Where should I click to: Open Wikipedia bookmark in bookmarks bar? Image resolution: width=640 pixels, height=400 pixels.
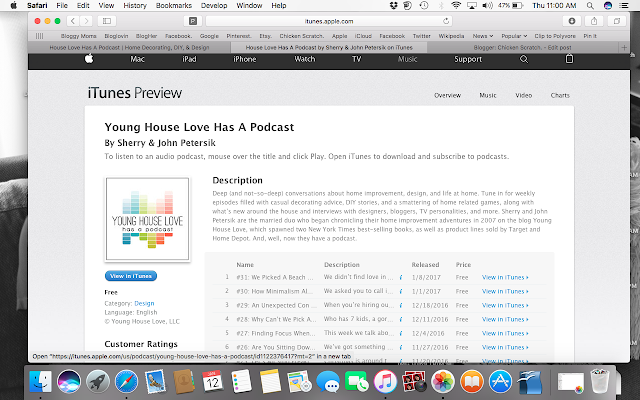(451, 36)
